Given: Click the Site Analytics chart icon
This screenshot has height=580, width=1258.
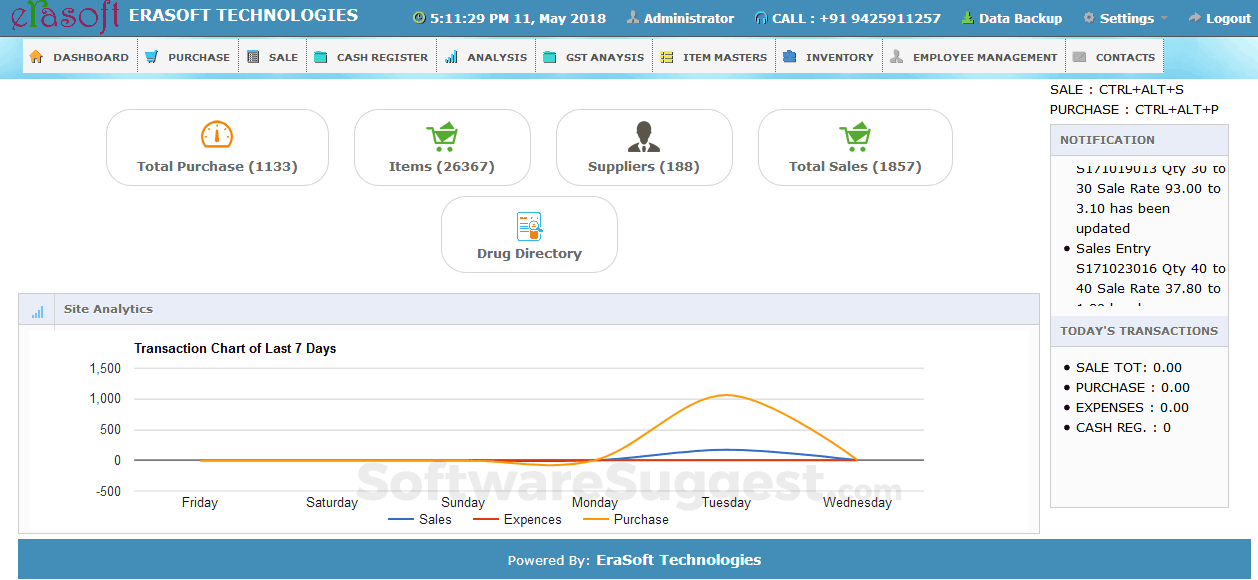Looking at the screenshot, I should coord(38,311).
